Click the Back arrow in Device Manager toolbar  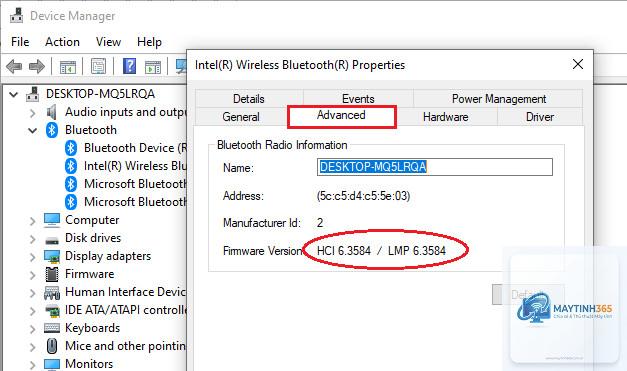click(14, 66)
